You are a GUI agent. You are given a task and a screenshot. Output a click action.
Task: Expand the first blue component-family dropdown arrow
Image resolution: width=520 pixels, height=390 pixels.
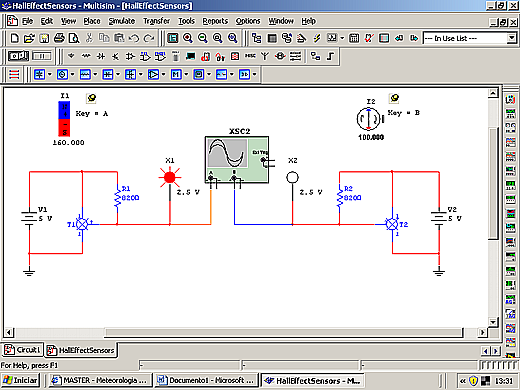pyautogui.click(x=50, y=74)
